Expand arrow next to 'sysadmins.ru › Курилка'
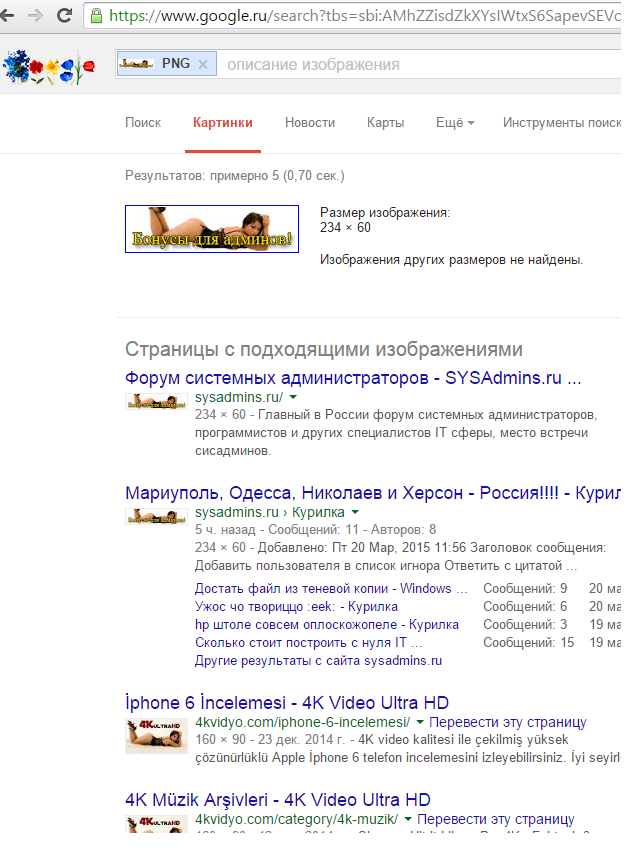This screenshot has height=860, width=632. coord(355,512)
